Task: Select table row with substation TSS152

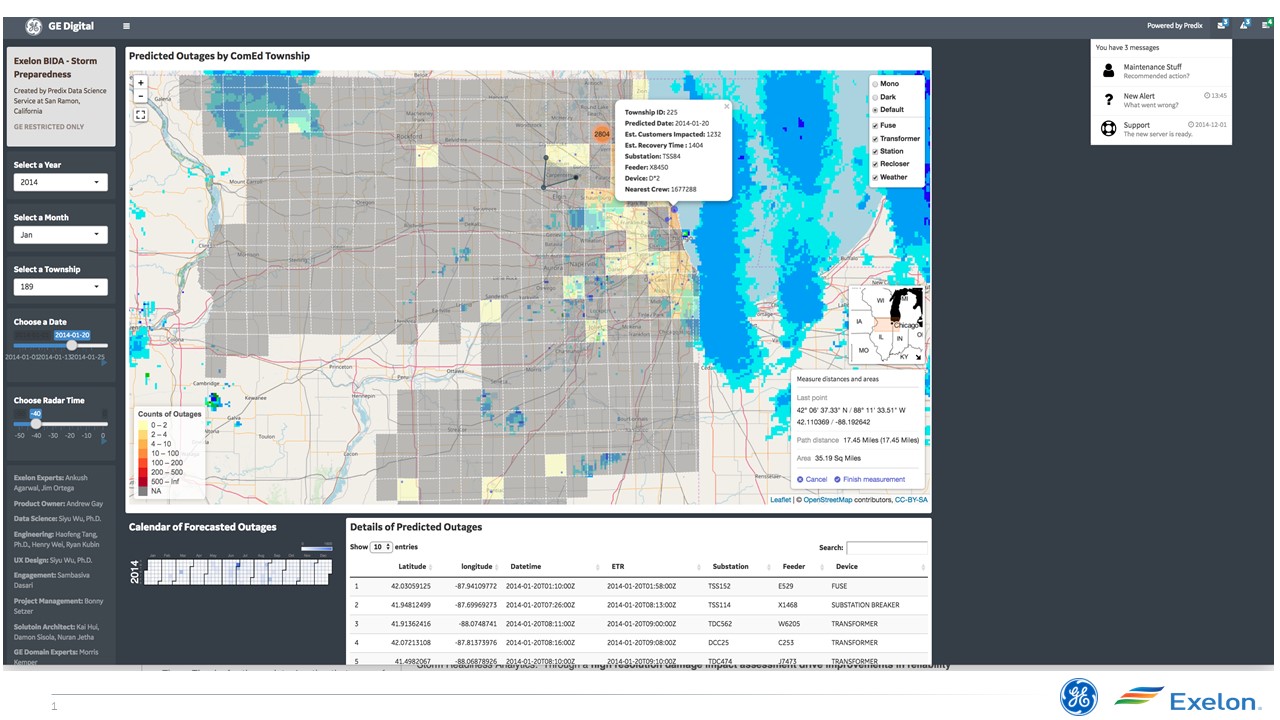Action: (638, 586)
